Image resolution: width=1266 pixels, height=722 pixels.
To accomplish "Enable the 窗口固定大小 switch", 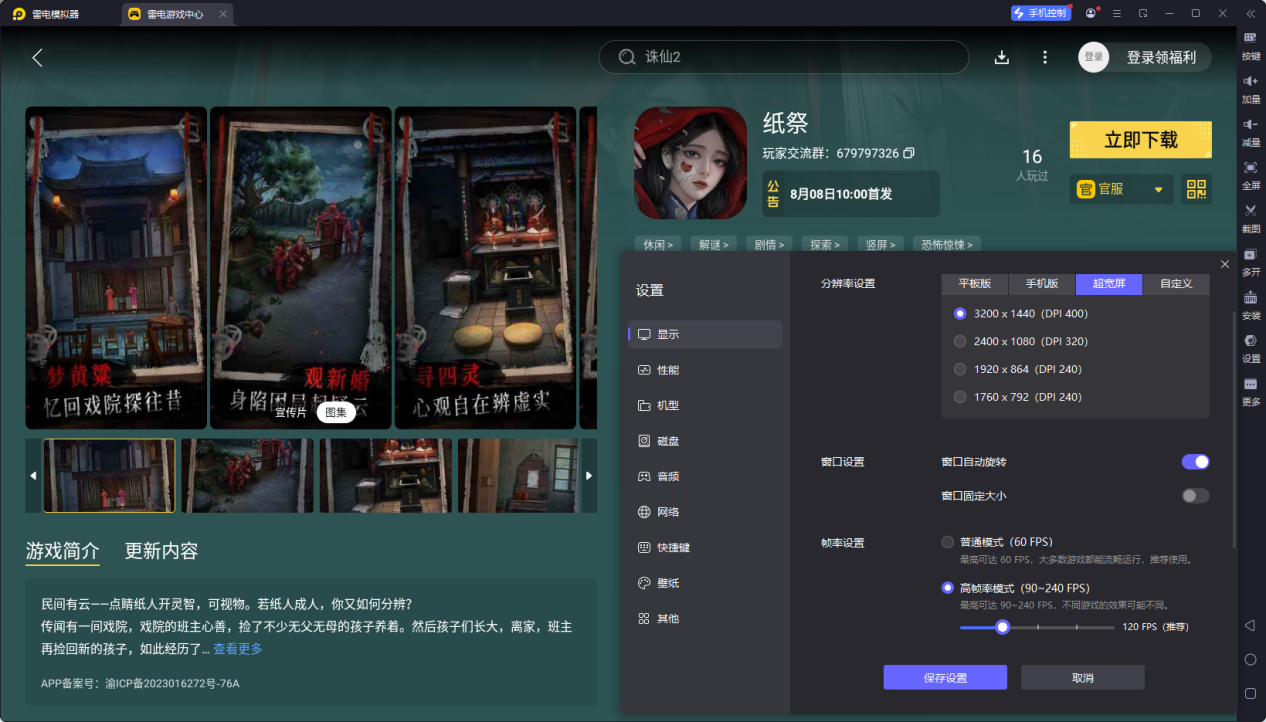I will (1195, 496).
